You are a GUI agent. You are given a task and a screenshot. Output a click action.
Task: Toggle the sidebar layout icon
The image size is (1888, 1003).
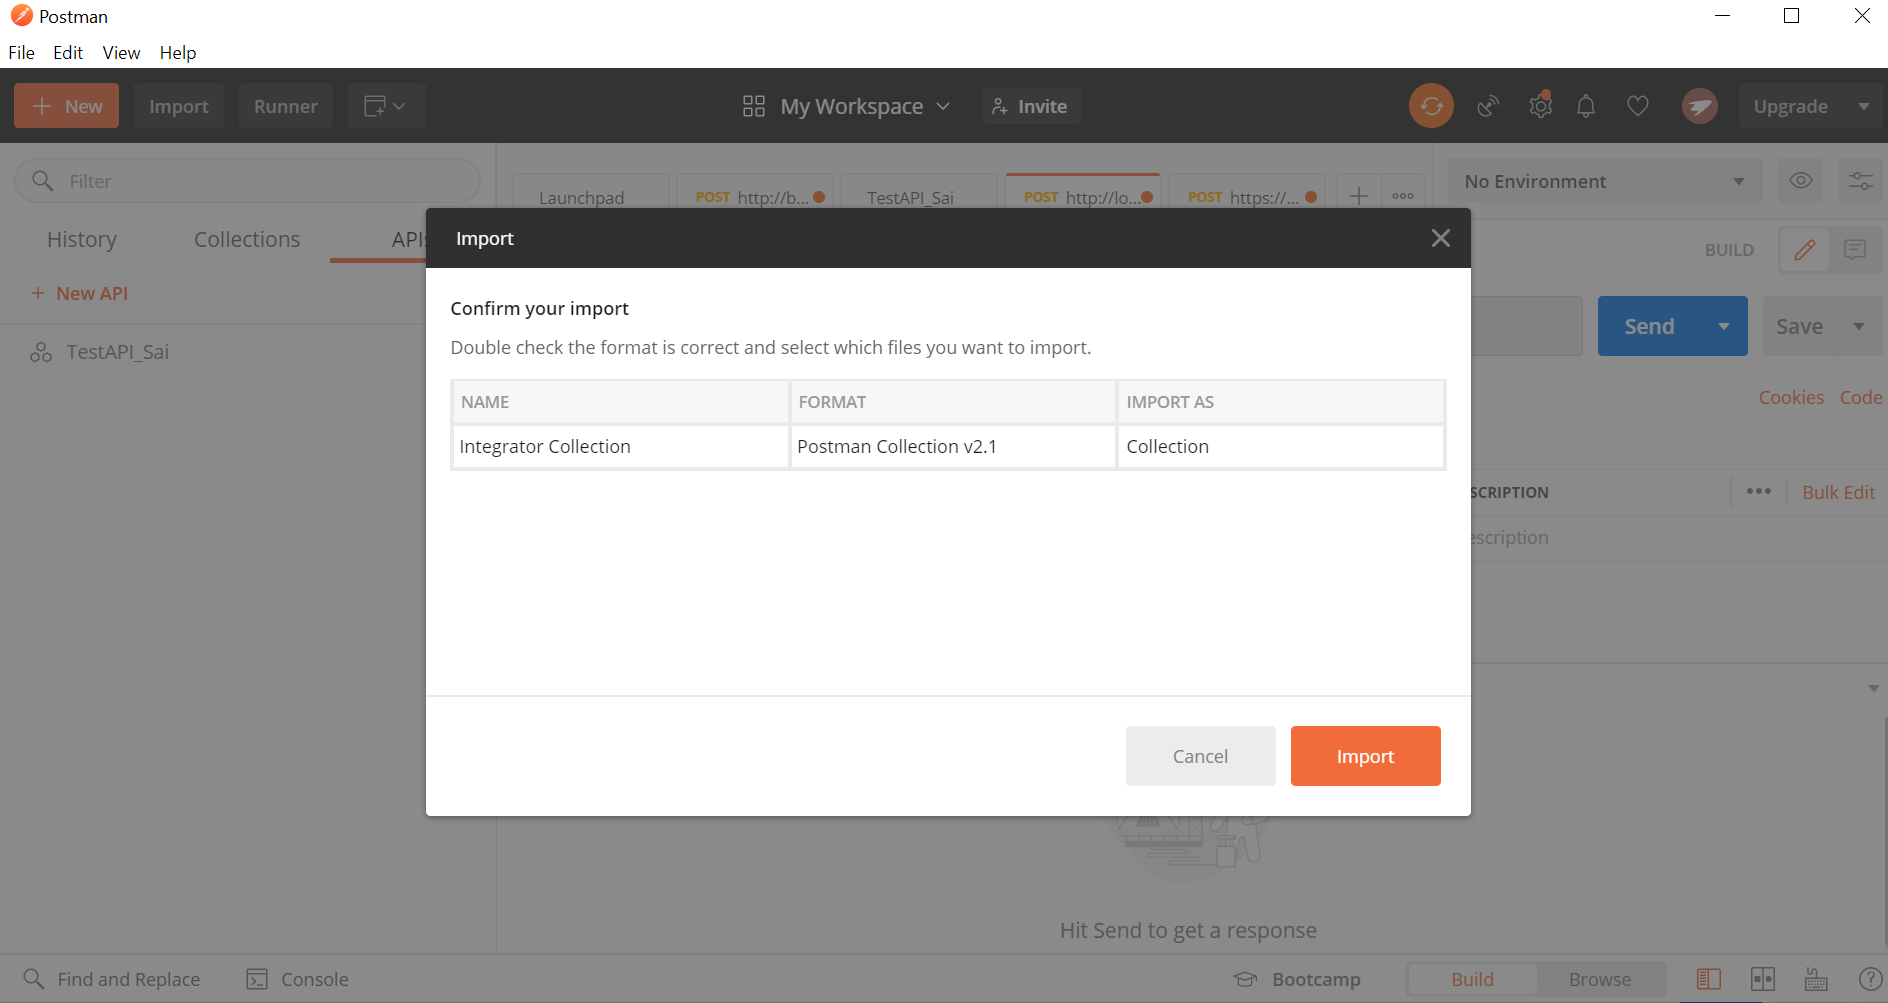pyautogui.click(x=1708, y=979)
